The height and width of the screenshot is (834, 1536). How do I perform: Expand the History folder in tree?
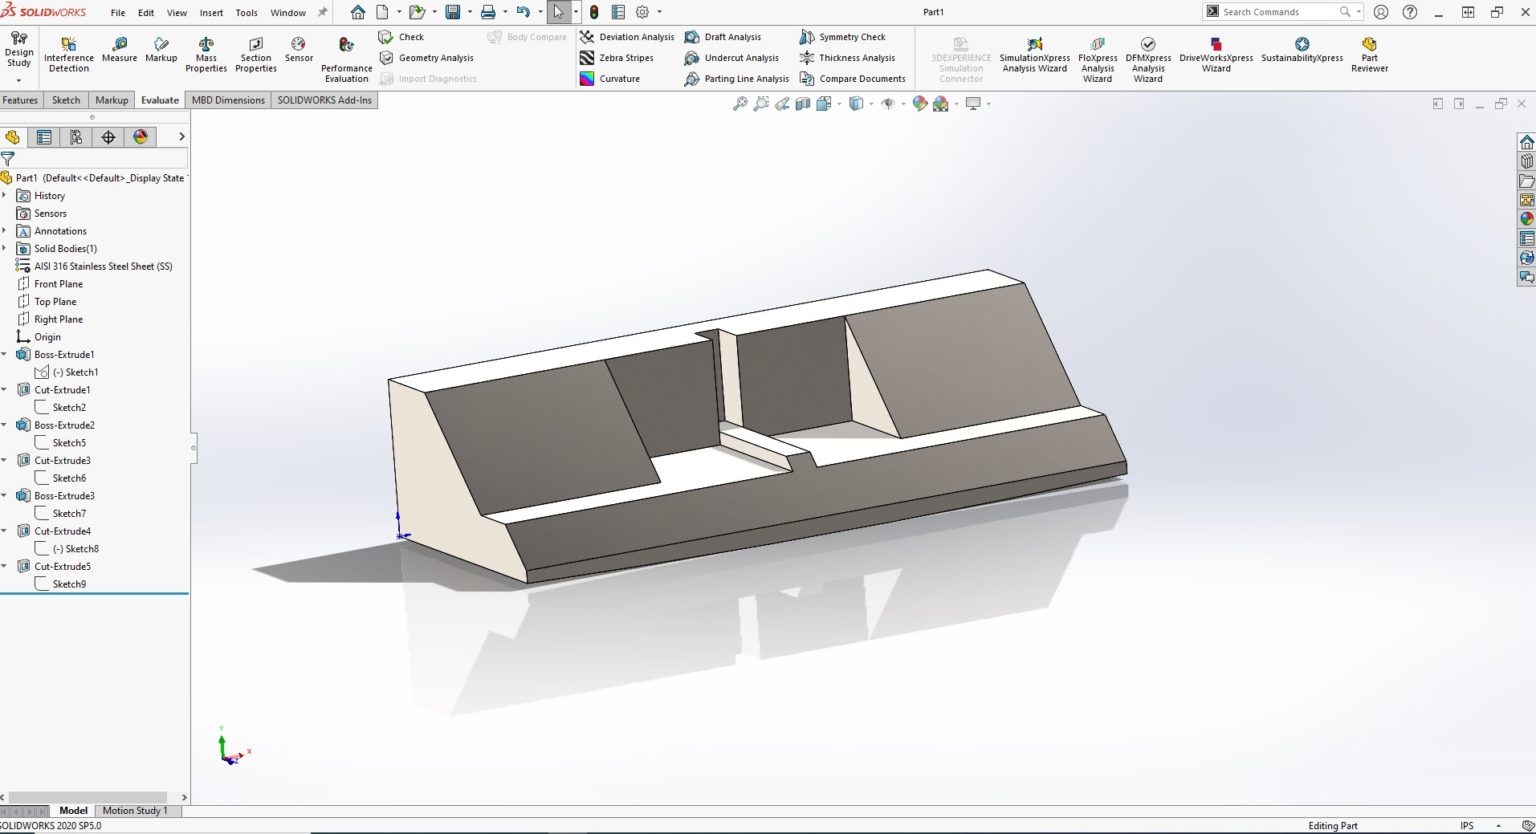4,196
